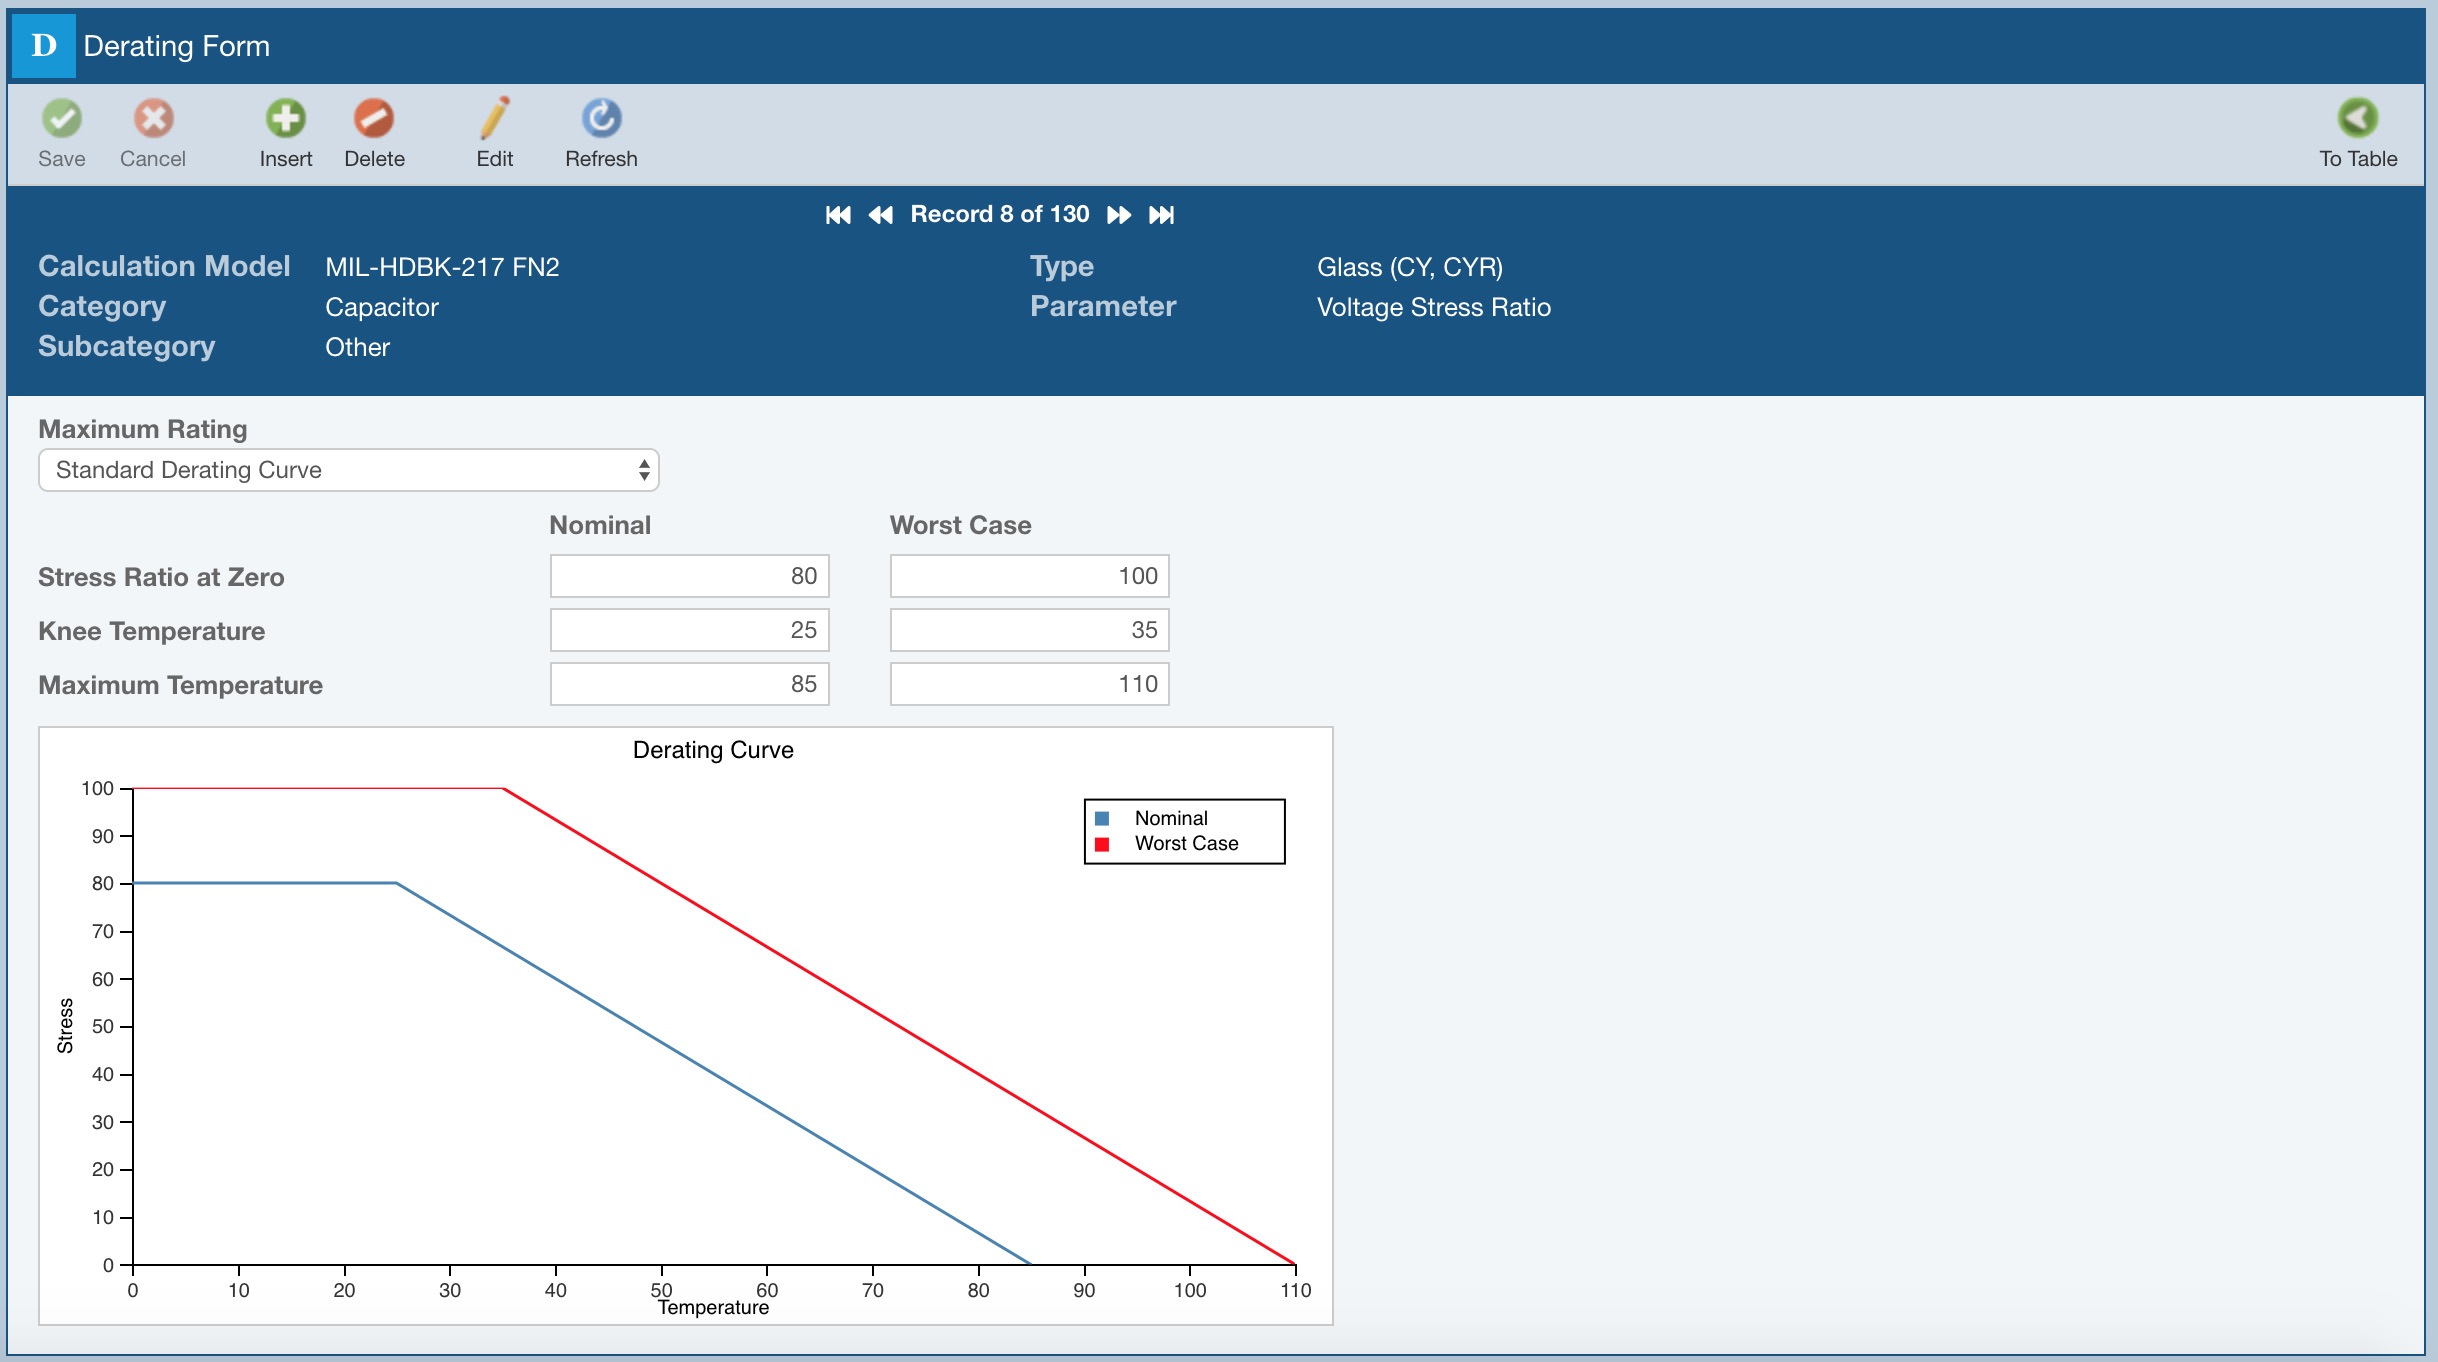Click the blue Nominal legend swatch
2438x1362 pixels.
pos(1102,818)
